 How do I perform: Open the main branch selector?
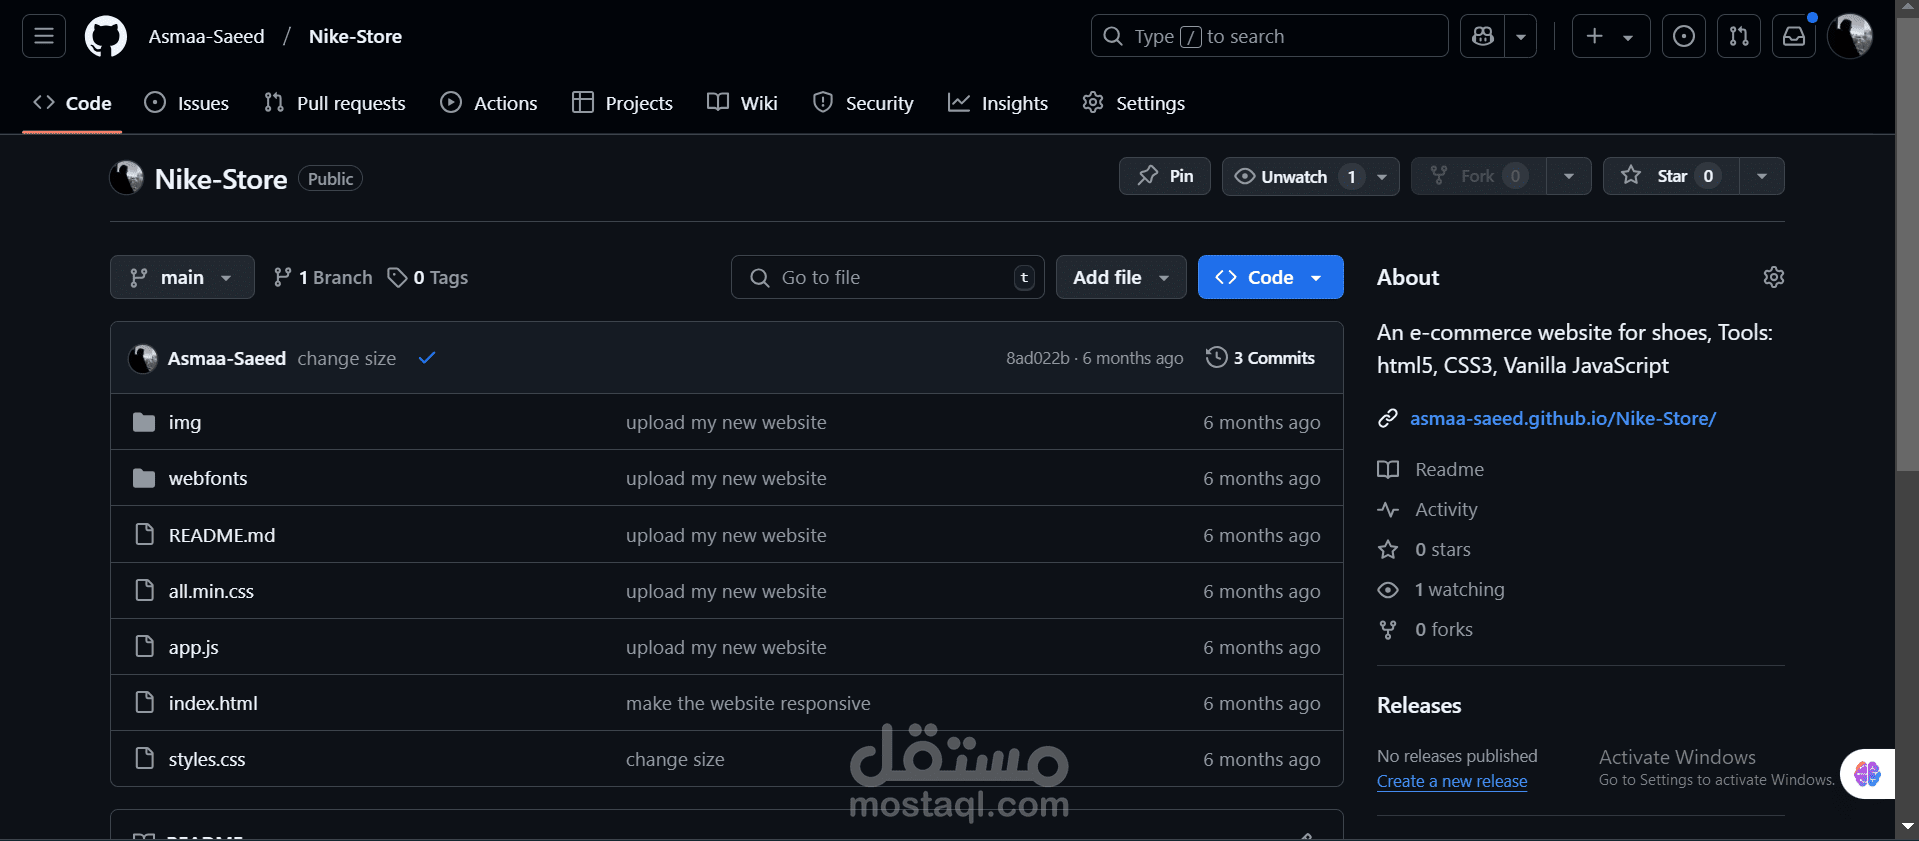(x=182, y=277)
